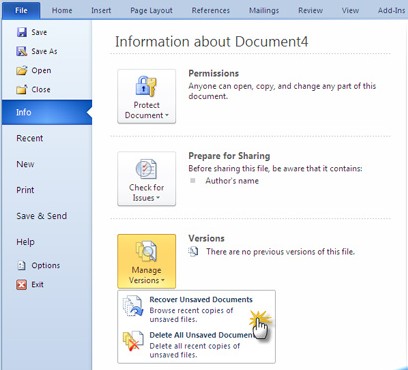The image size is (408, 370).
Task: Click the Manage Versions magnifier icon
Action: (146, 252)
